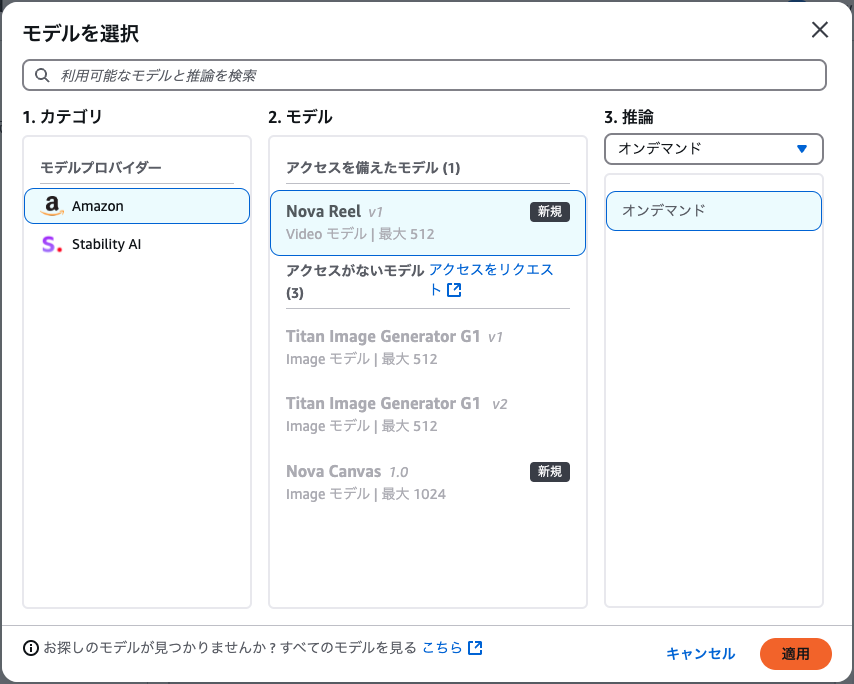Click the blue dropdown arrow in 推論
The height and width of the screenshot is (684, 854).
coord(801,149)
